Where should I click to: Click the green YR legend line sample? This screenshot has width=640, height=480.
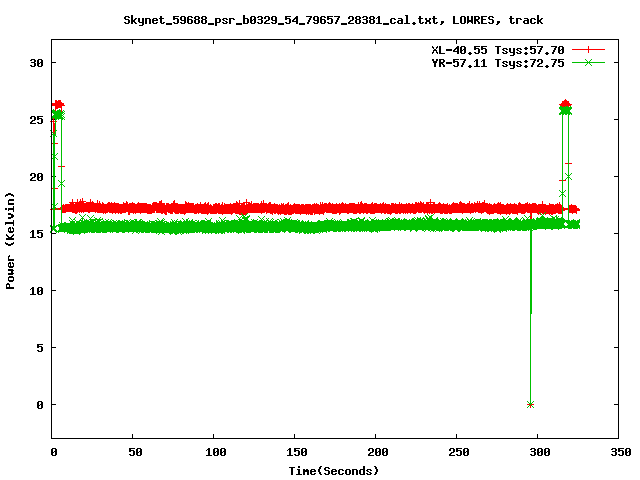pyautogui.click(x=588, y=63)
